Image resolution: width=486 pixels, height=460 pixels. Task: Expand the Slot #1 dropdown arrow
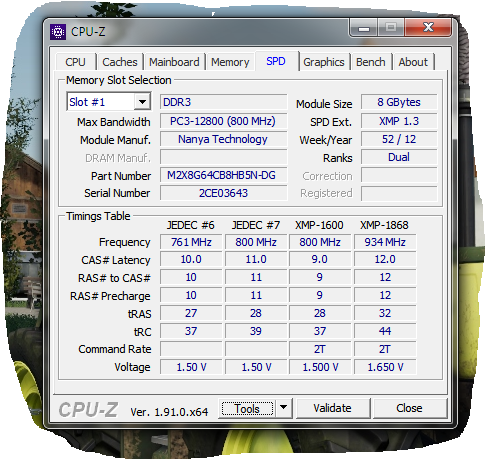(142, 102)
